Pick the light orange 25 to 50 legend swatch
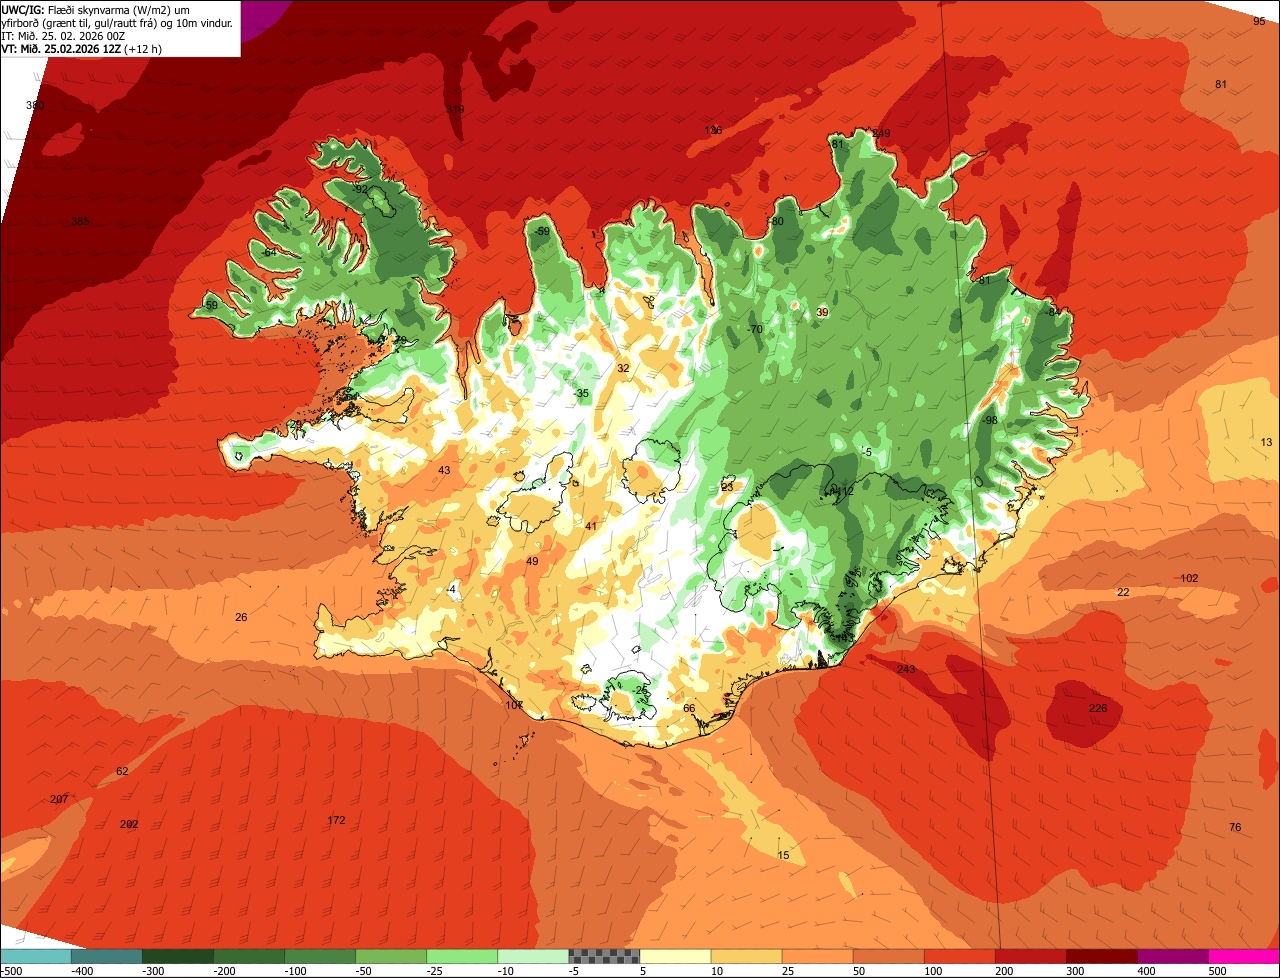 [x=817, y=956]
